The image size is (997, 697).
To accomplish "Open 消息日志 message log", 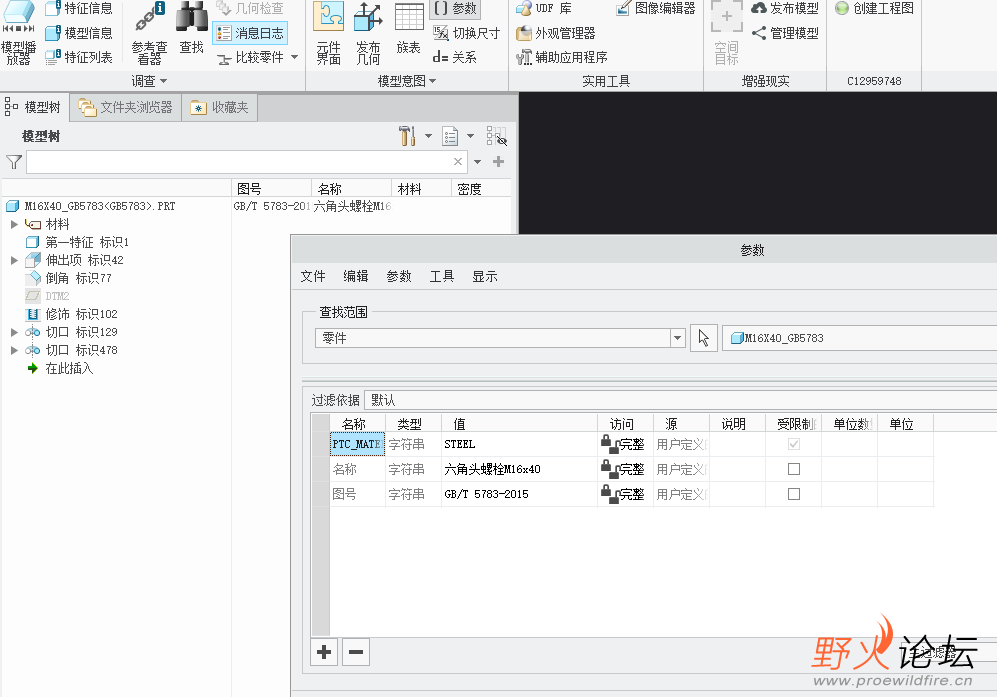I will 250,33.
